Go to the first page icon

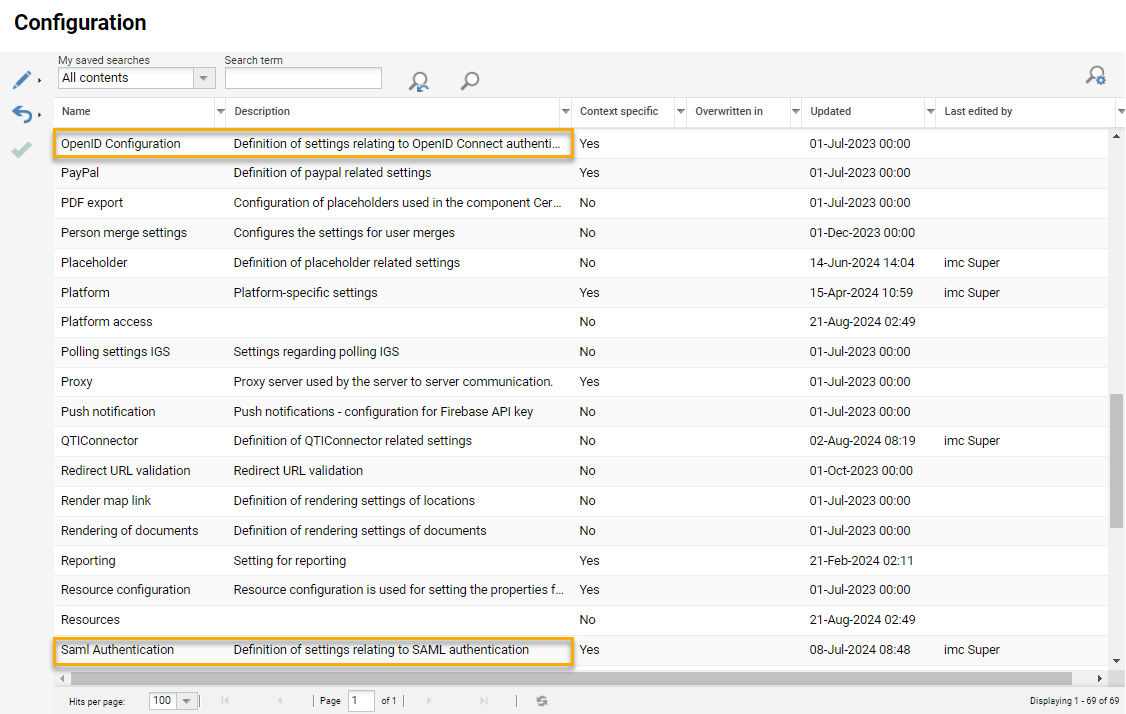[x=225, y=701]
